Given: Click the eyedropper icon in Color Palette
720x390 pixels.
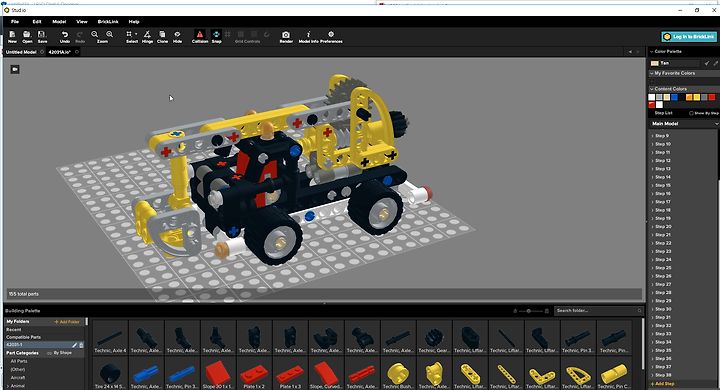Looking at the screenshot, I should [x=715, y=63].
